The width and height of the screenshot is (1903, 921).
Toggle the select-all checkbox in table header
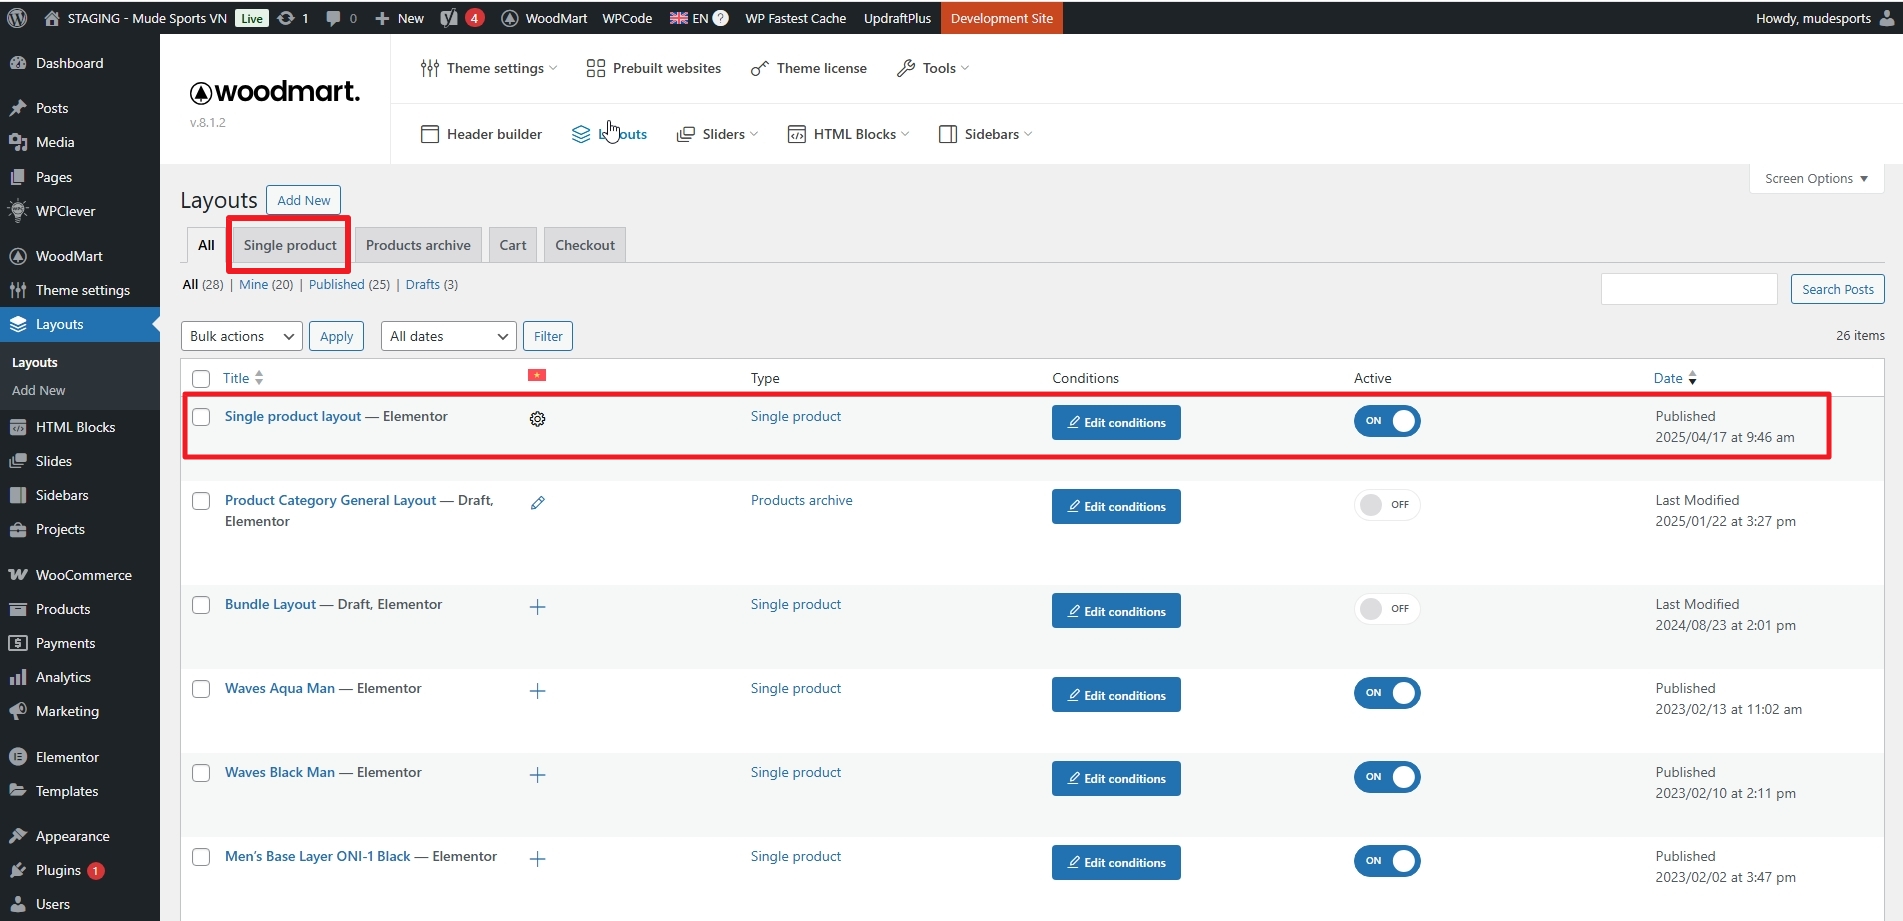201,379
